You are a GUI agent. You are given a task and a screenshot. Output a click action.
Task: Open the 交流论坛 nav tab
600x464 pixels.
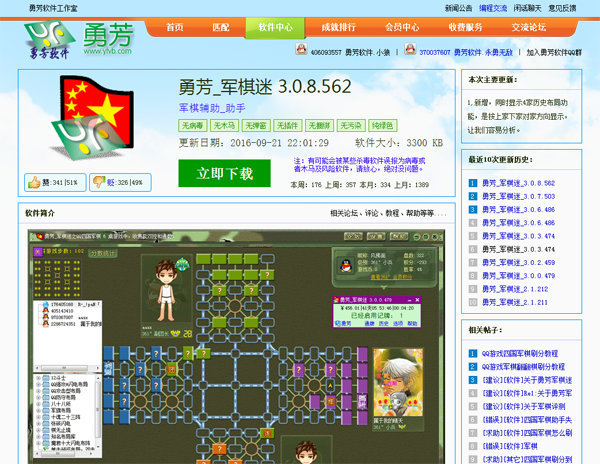point(529,27)
